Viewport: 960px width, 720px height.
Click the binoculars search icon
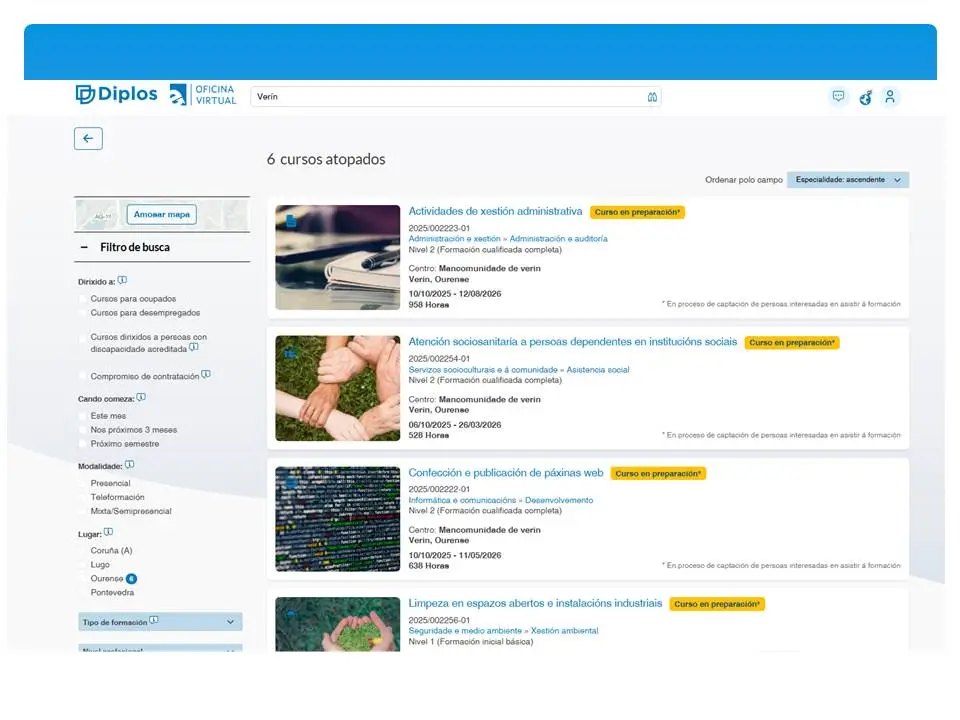[x=652, y=97]
